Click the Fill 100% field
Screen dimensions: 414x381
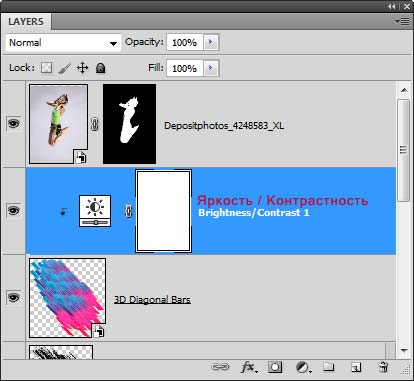click(185, 68)
